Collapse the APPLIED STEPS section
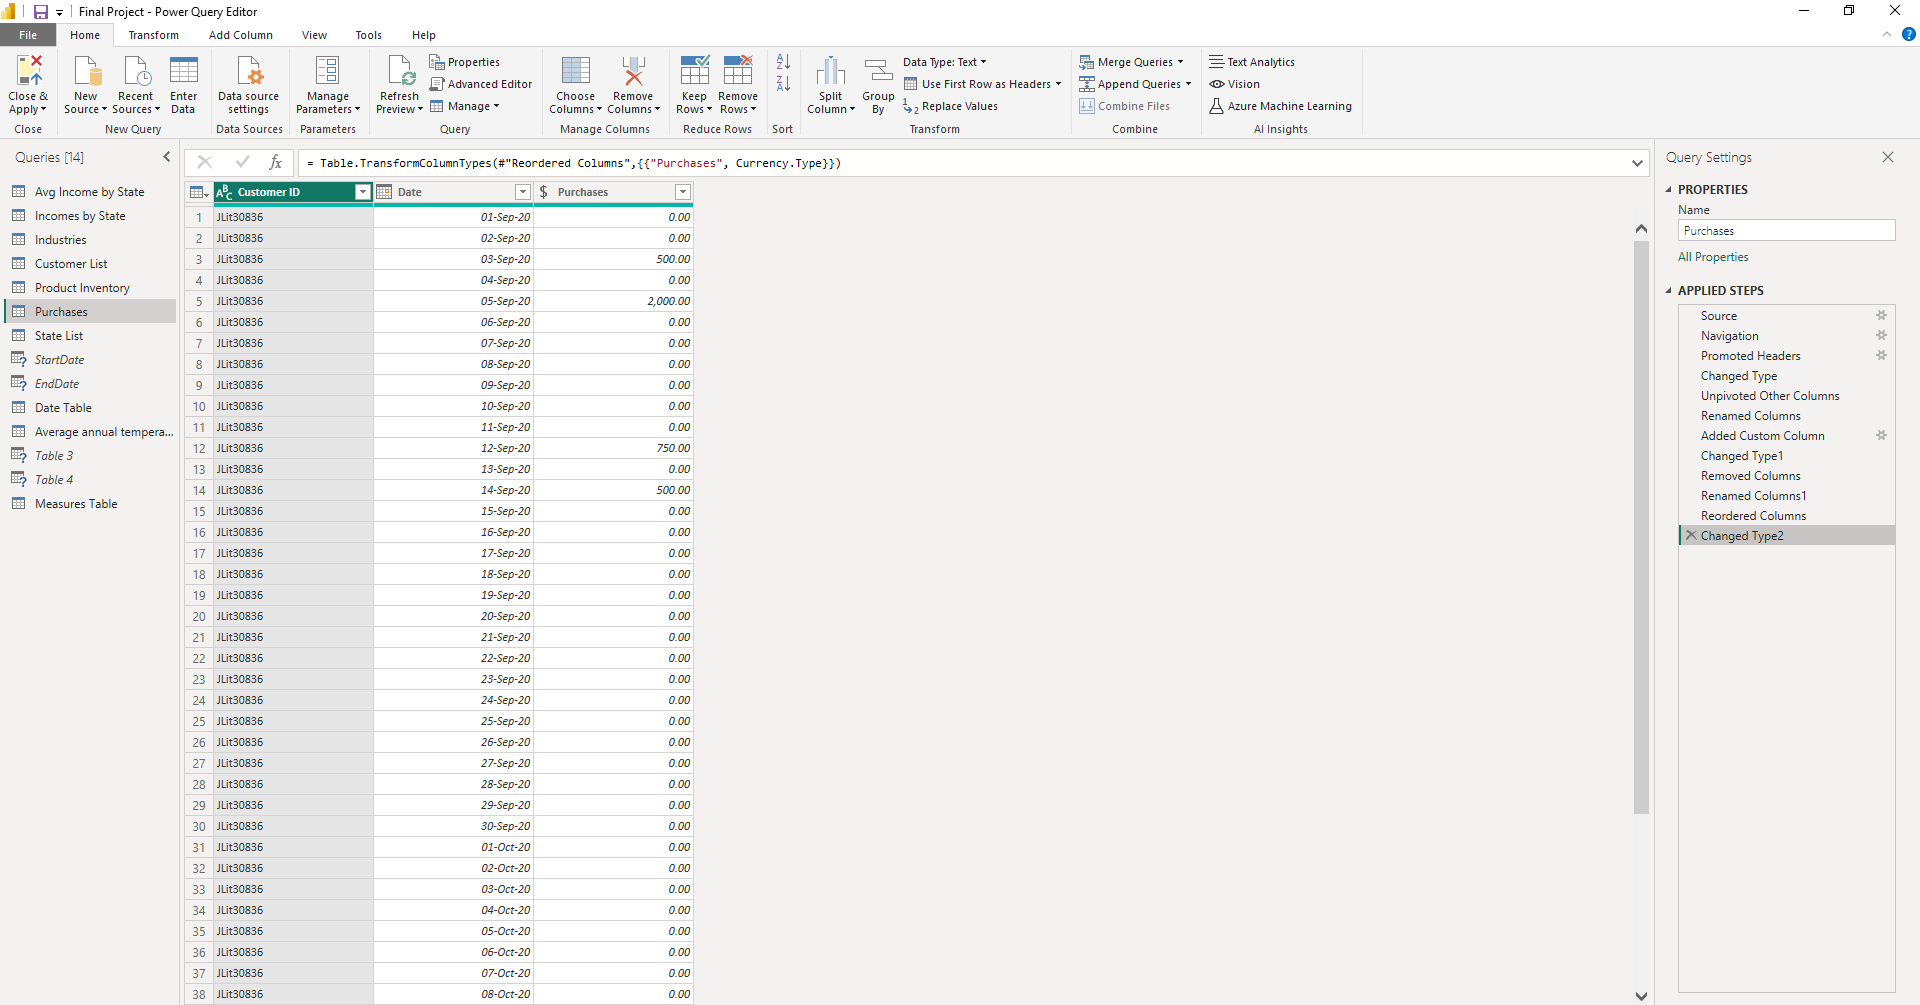 point(1668,290)
